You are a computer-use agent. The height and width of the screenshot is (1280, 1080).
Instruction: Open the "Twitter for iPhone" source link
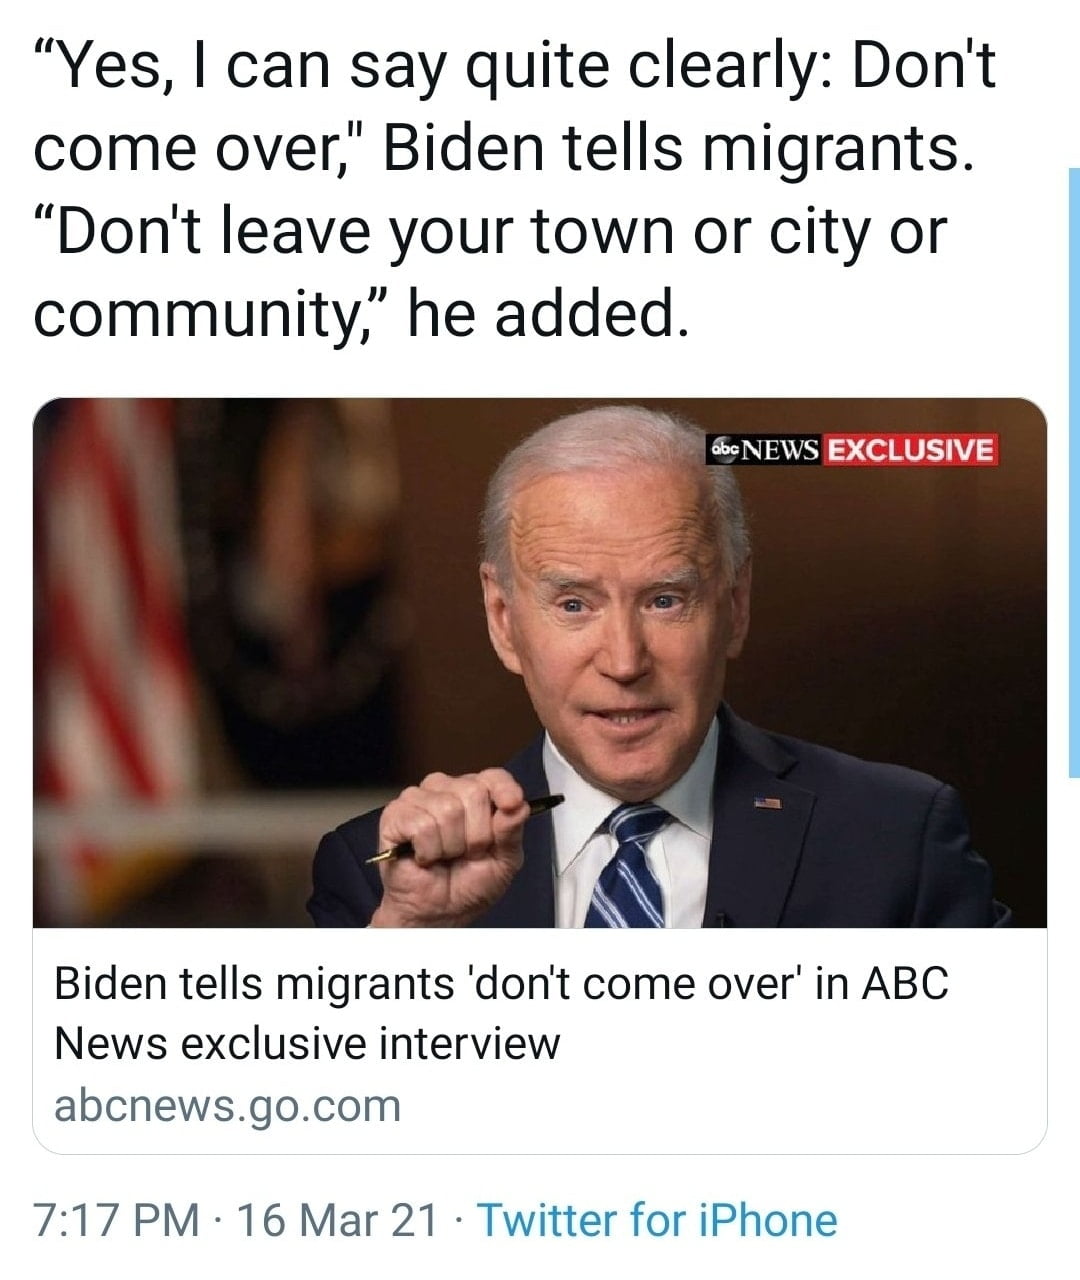pyautogui.click(x=657, y=1220)
